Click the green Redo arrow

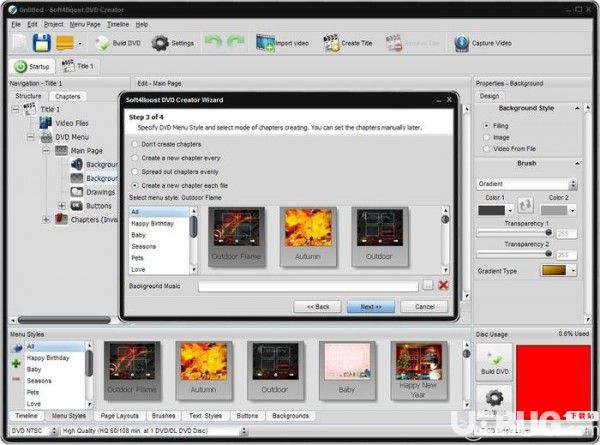(236, 42)
